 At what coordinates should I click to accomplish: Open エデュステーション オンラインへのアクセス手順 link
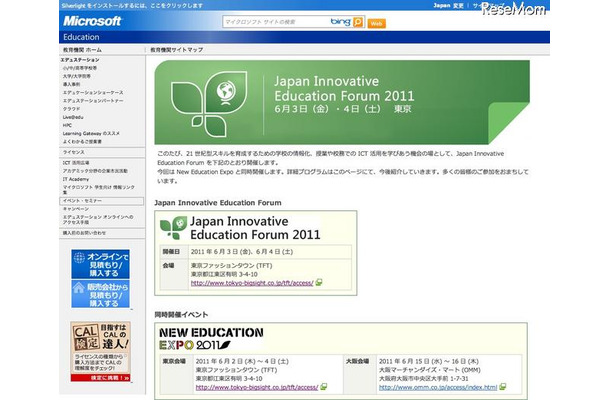click(98, 219)
